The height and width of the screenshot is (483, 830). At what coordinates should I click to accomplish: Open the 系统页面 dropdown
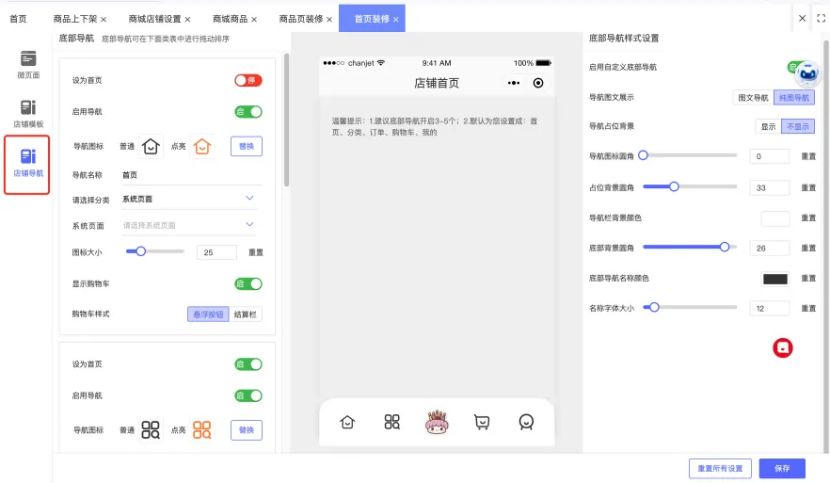tap(189, 225)
